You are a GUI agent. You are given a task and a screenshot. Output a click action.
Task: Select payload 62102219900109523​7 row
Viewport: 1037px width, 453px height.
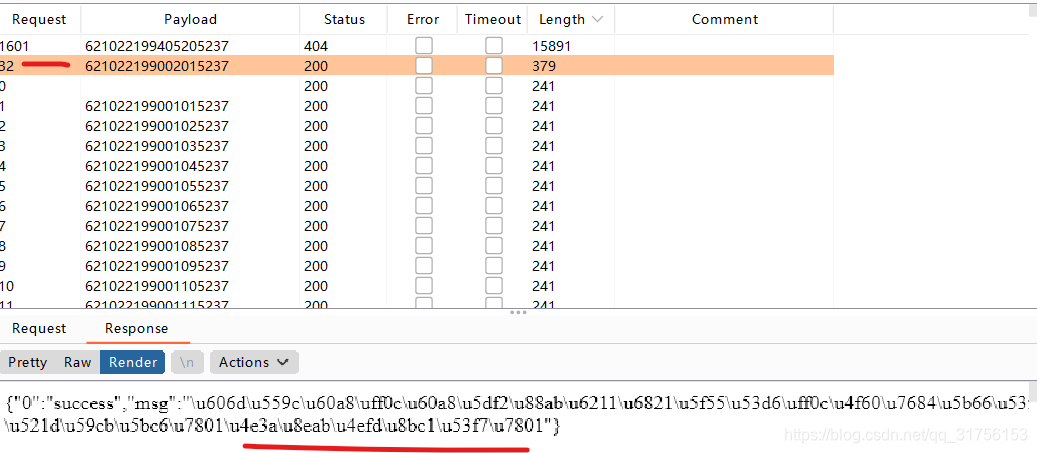[417, 266]
